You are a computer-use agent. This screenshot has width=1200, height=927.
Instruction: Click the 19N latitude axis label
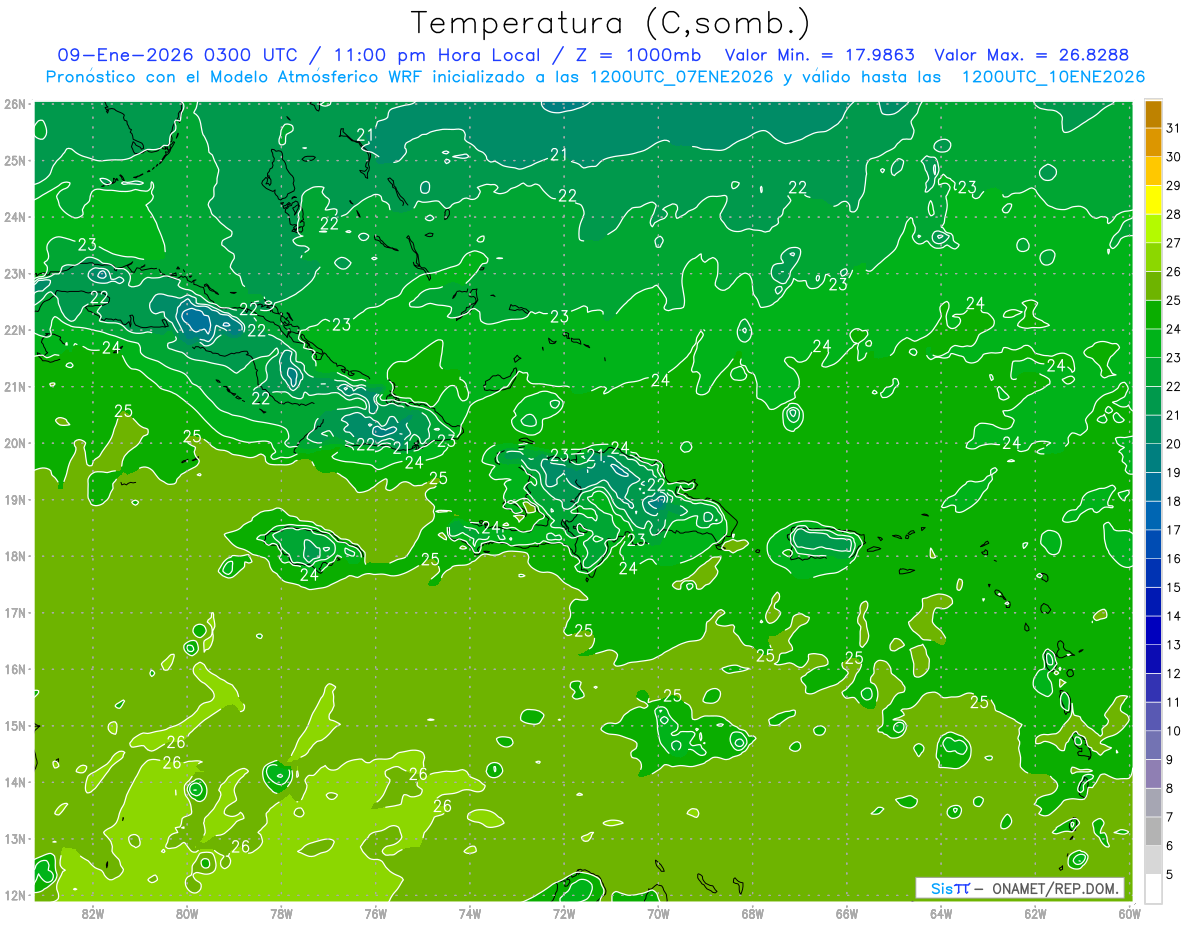coord(15,499)
